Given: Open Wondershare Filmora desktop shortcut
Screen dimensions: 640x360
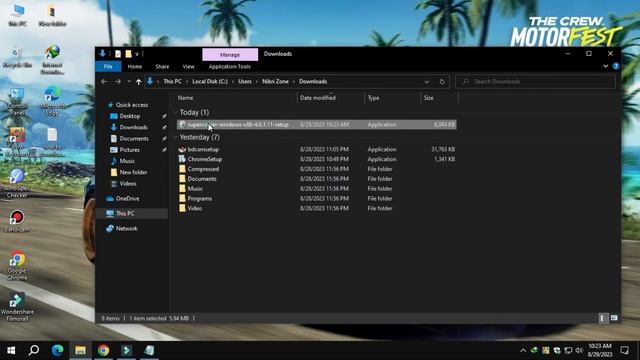Looking at the screenshot, I should (17, 307).
